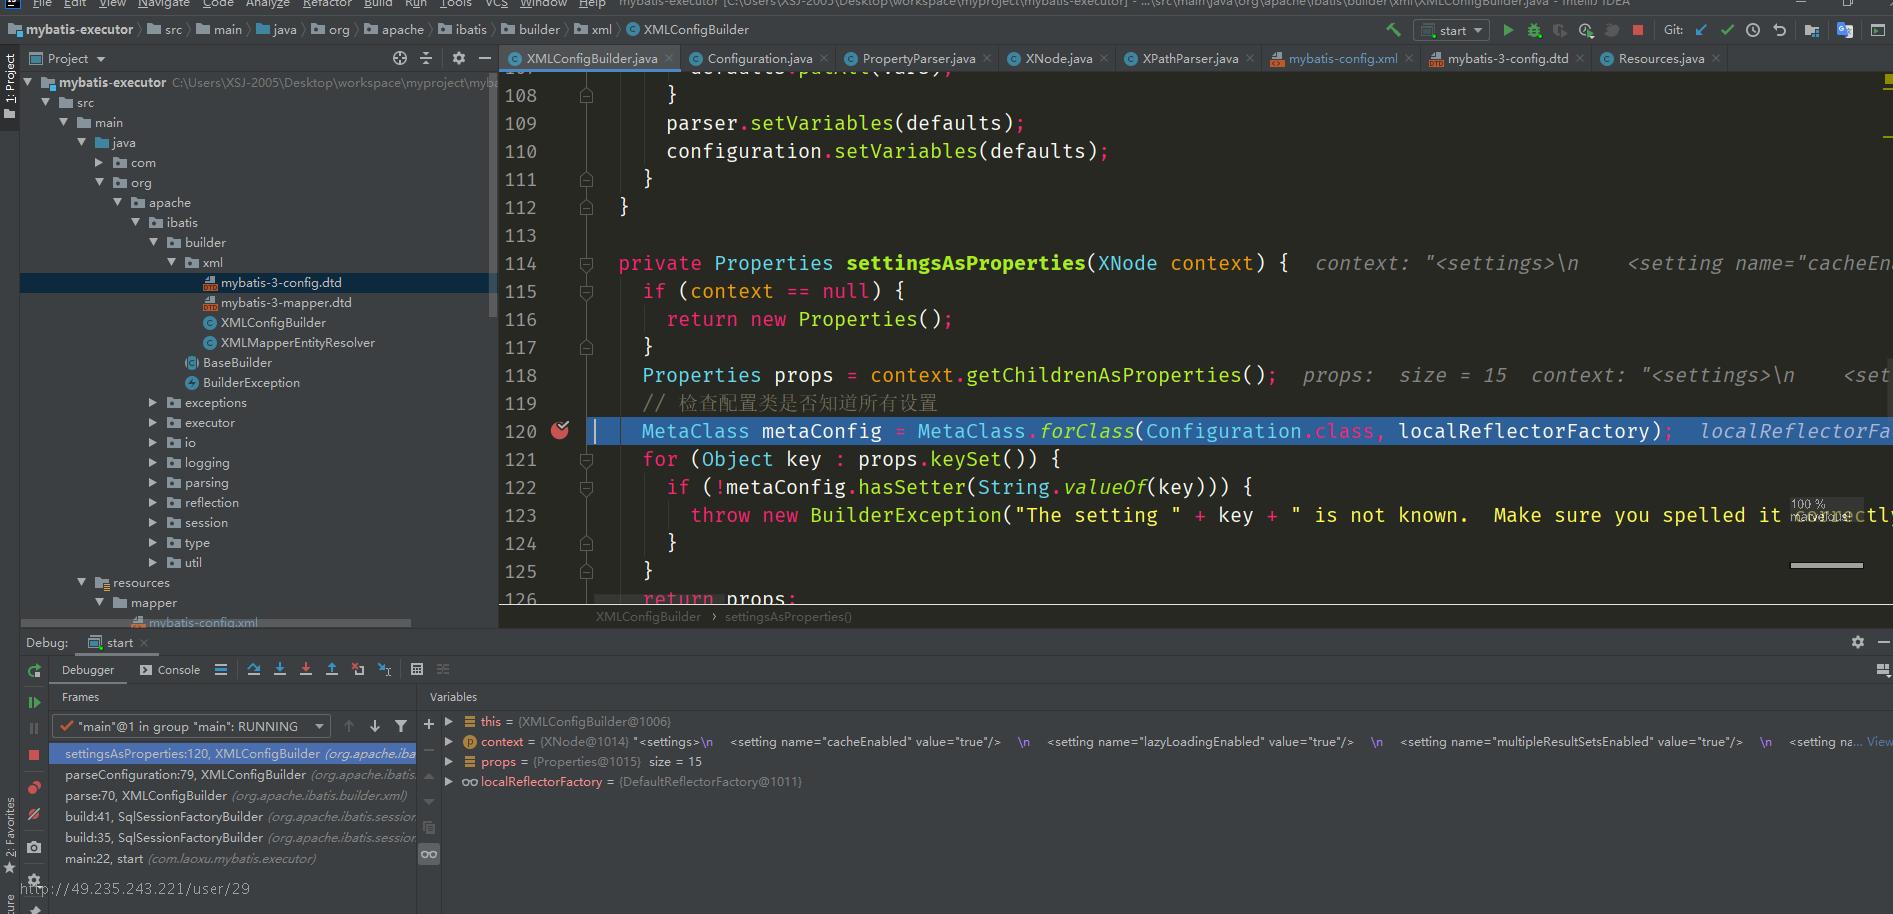The image size is (1893, 914).
Task: Run the 'start' configuration with the green play icon
Action: coord(1508,30)
